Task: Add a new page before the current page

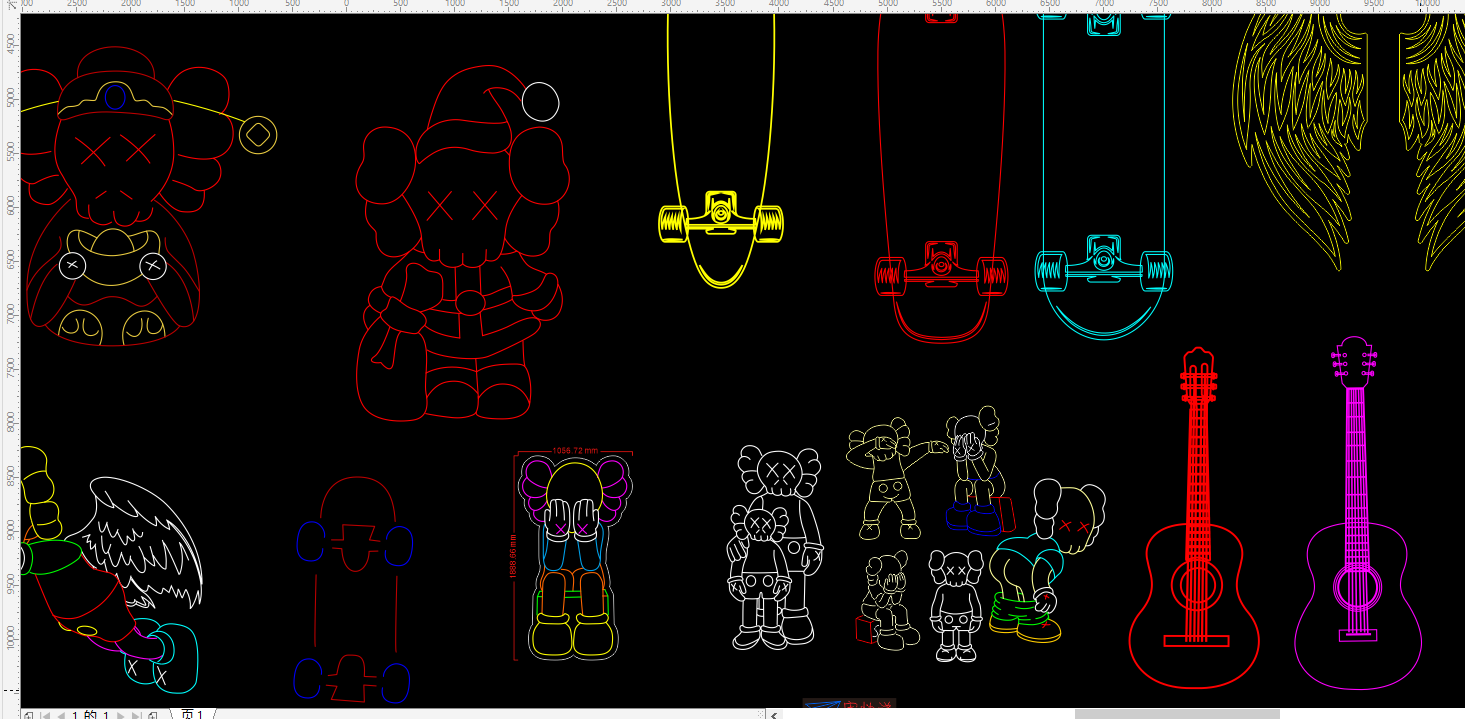Action: [x=28, y=714]
